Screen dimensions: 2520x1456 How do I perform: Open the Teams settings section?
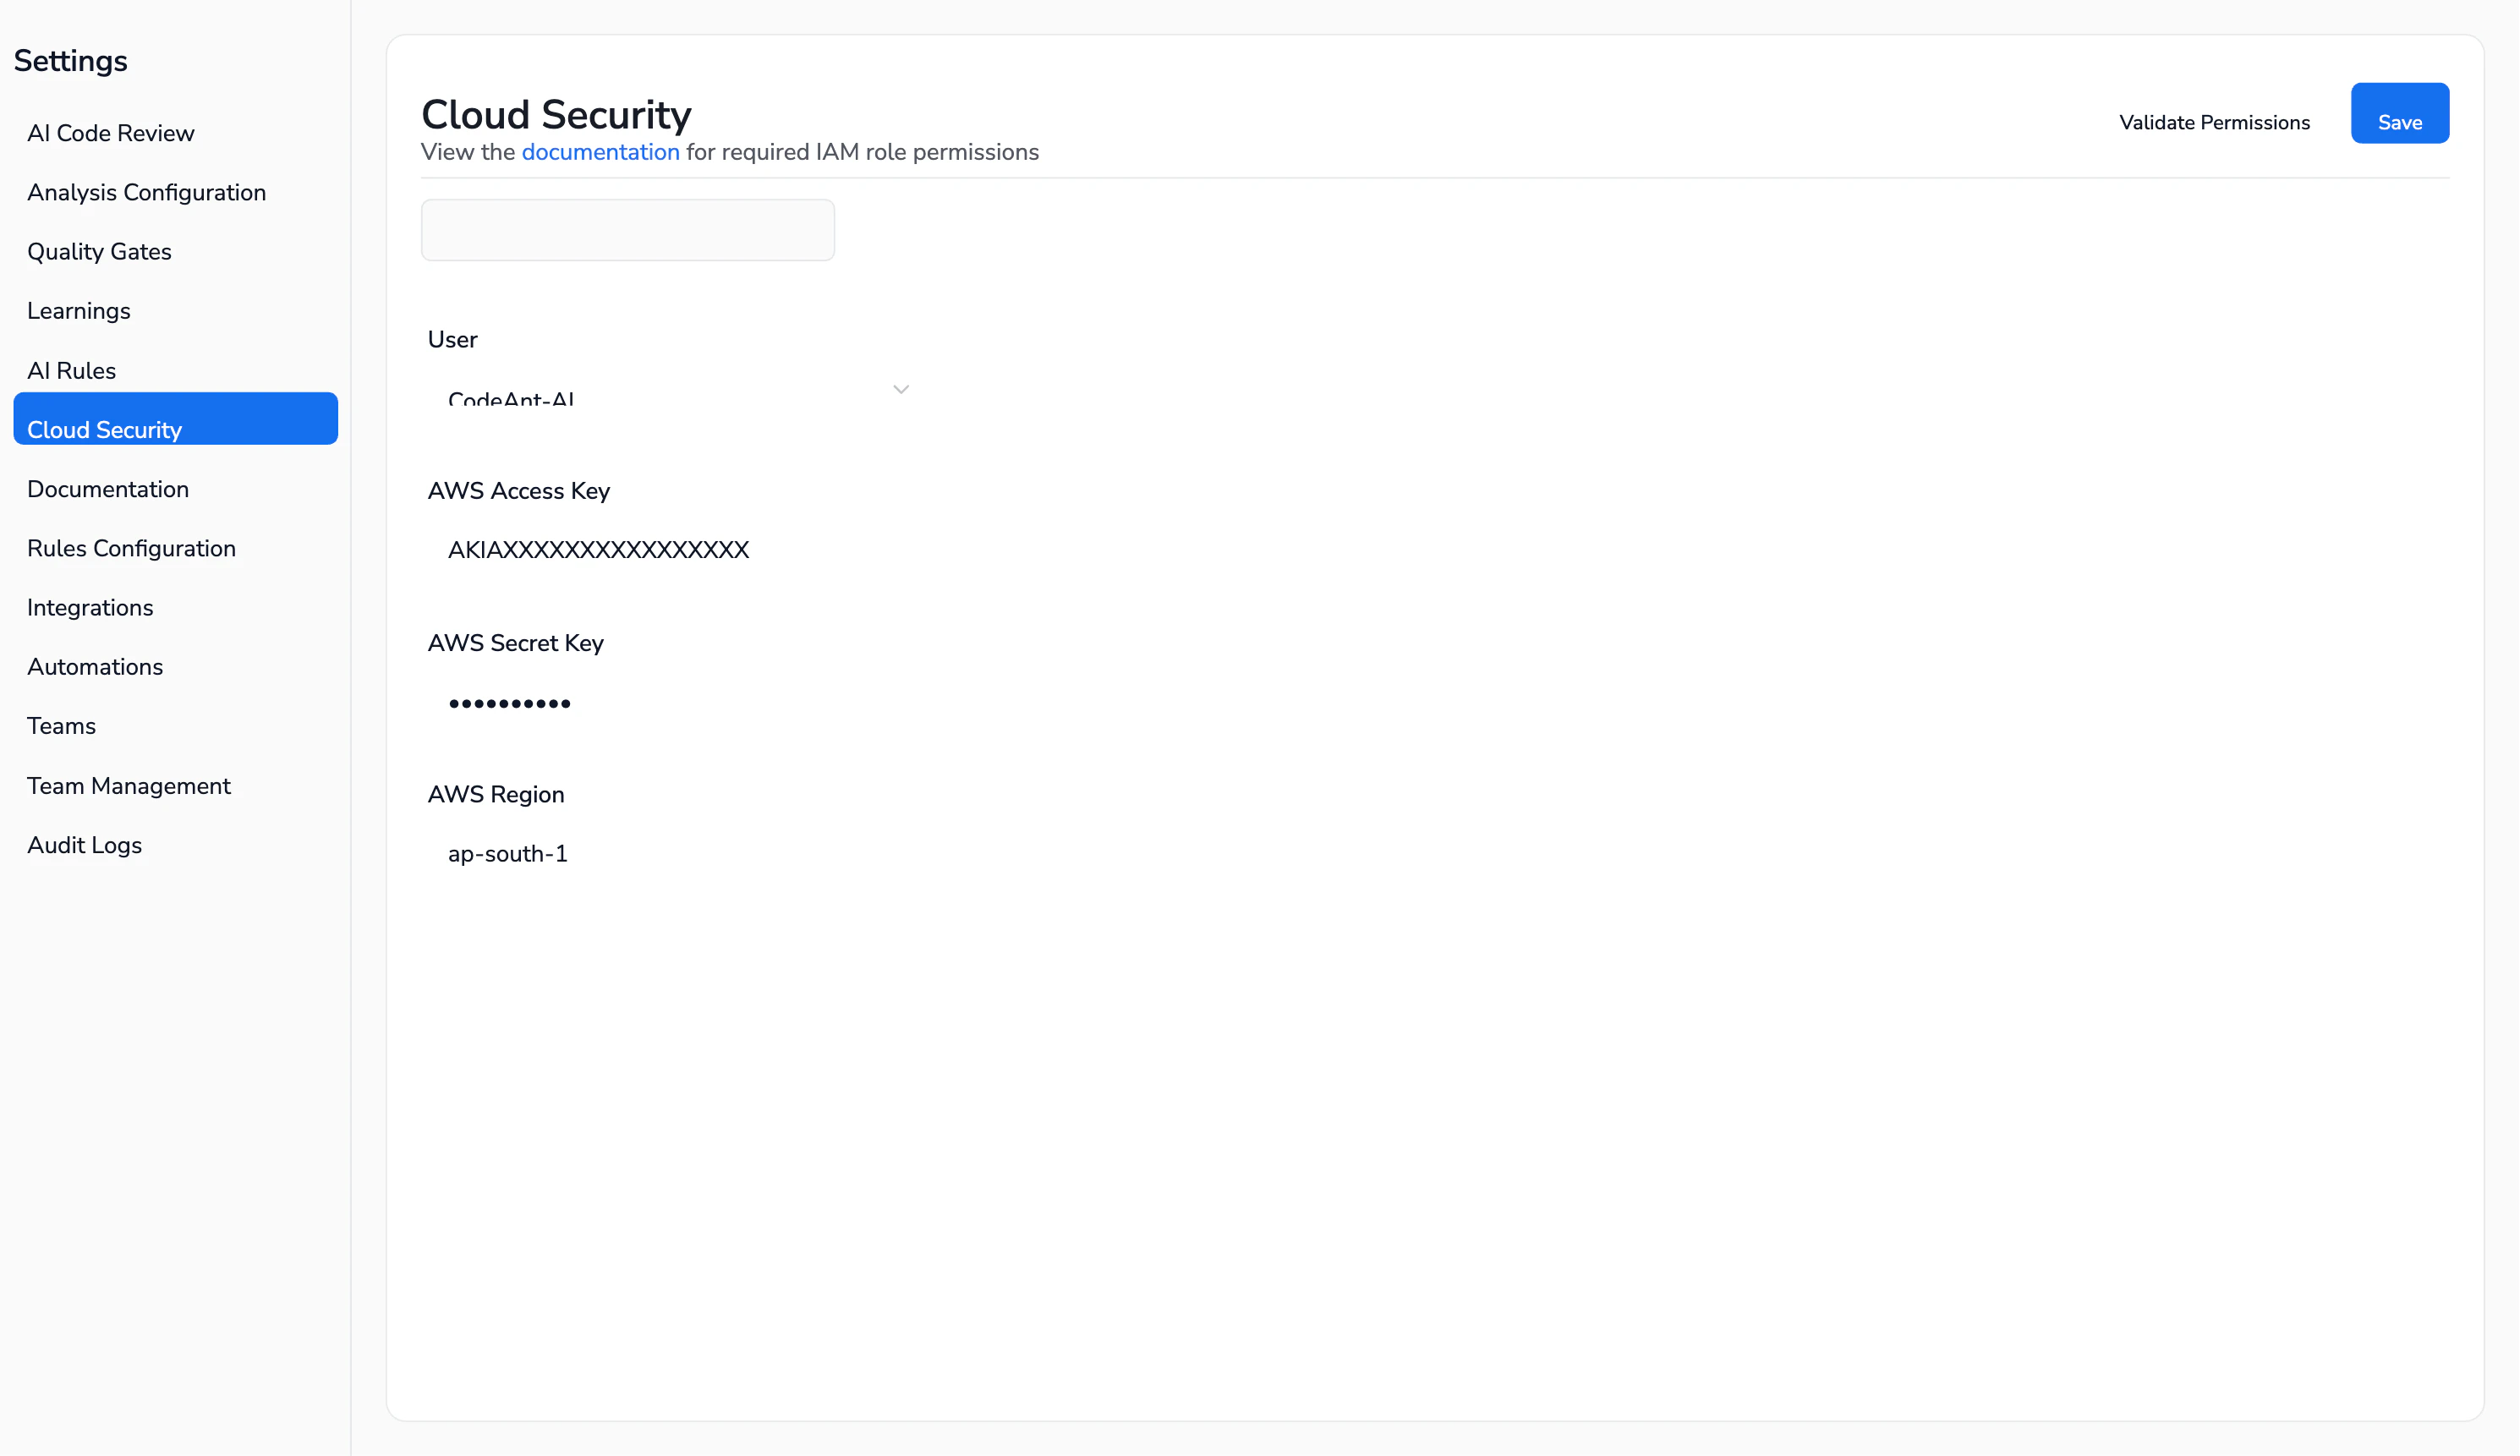pos(61,726)
